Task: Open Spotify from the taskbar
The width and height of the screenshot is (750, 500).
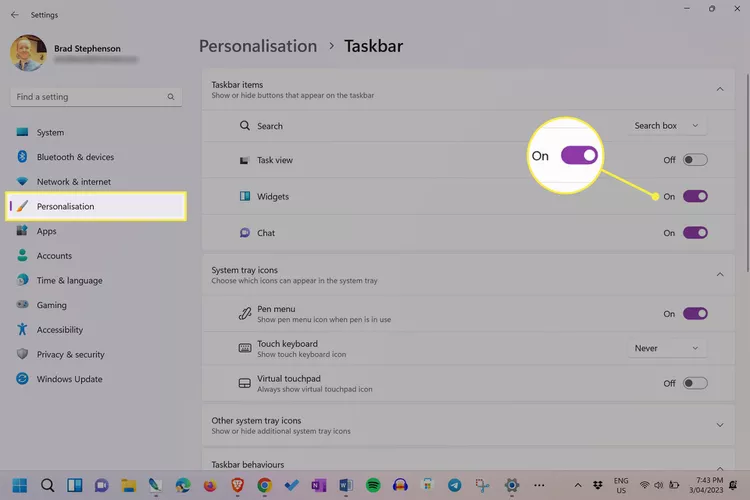Action: click(373, 485)
